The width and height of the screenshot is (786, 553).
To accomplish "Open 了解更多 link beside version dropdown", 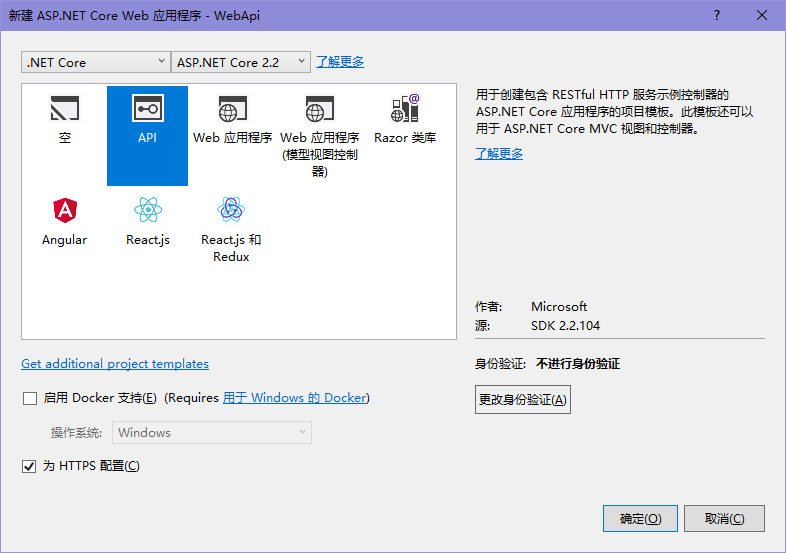I will tap(340, 62).
